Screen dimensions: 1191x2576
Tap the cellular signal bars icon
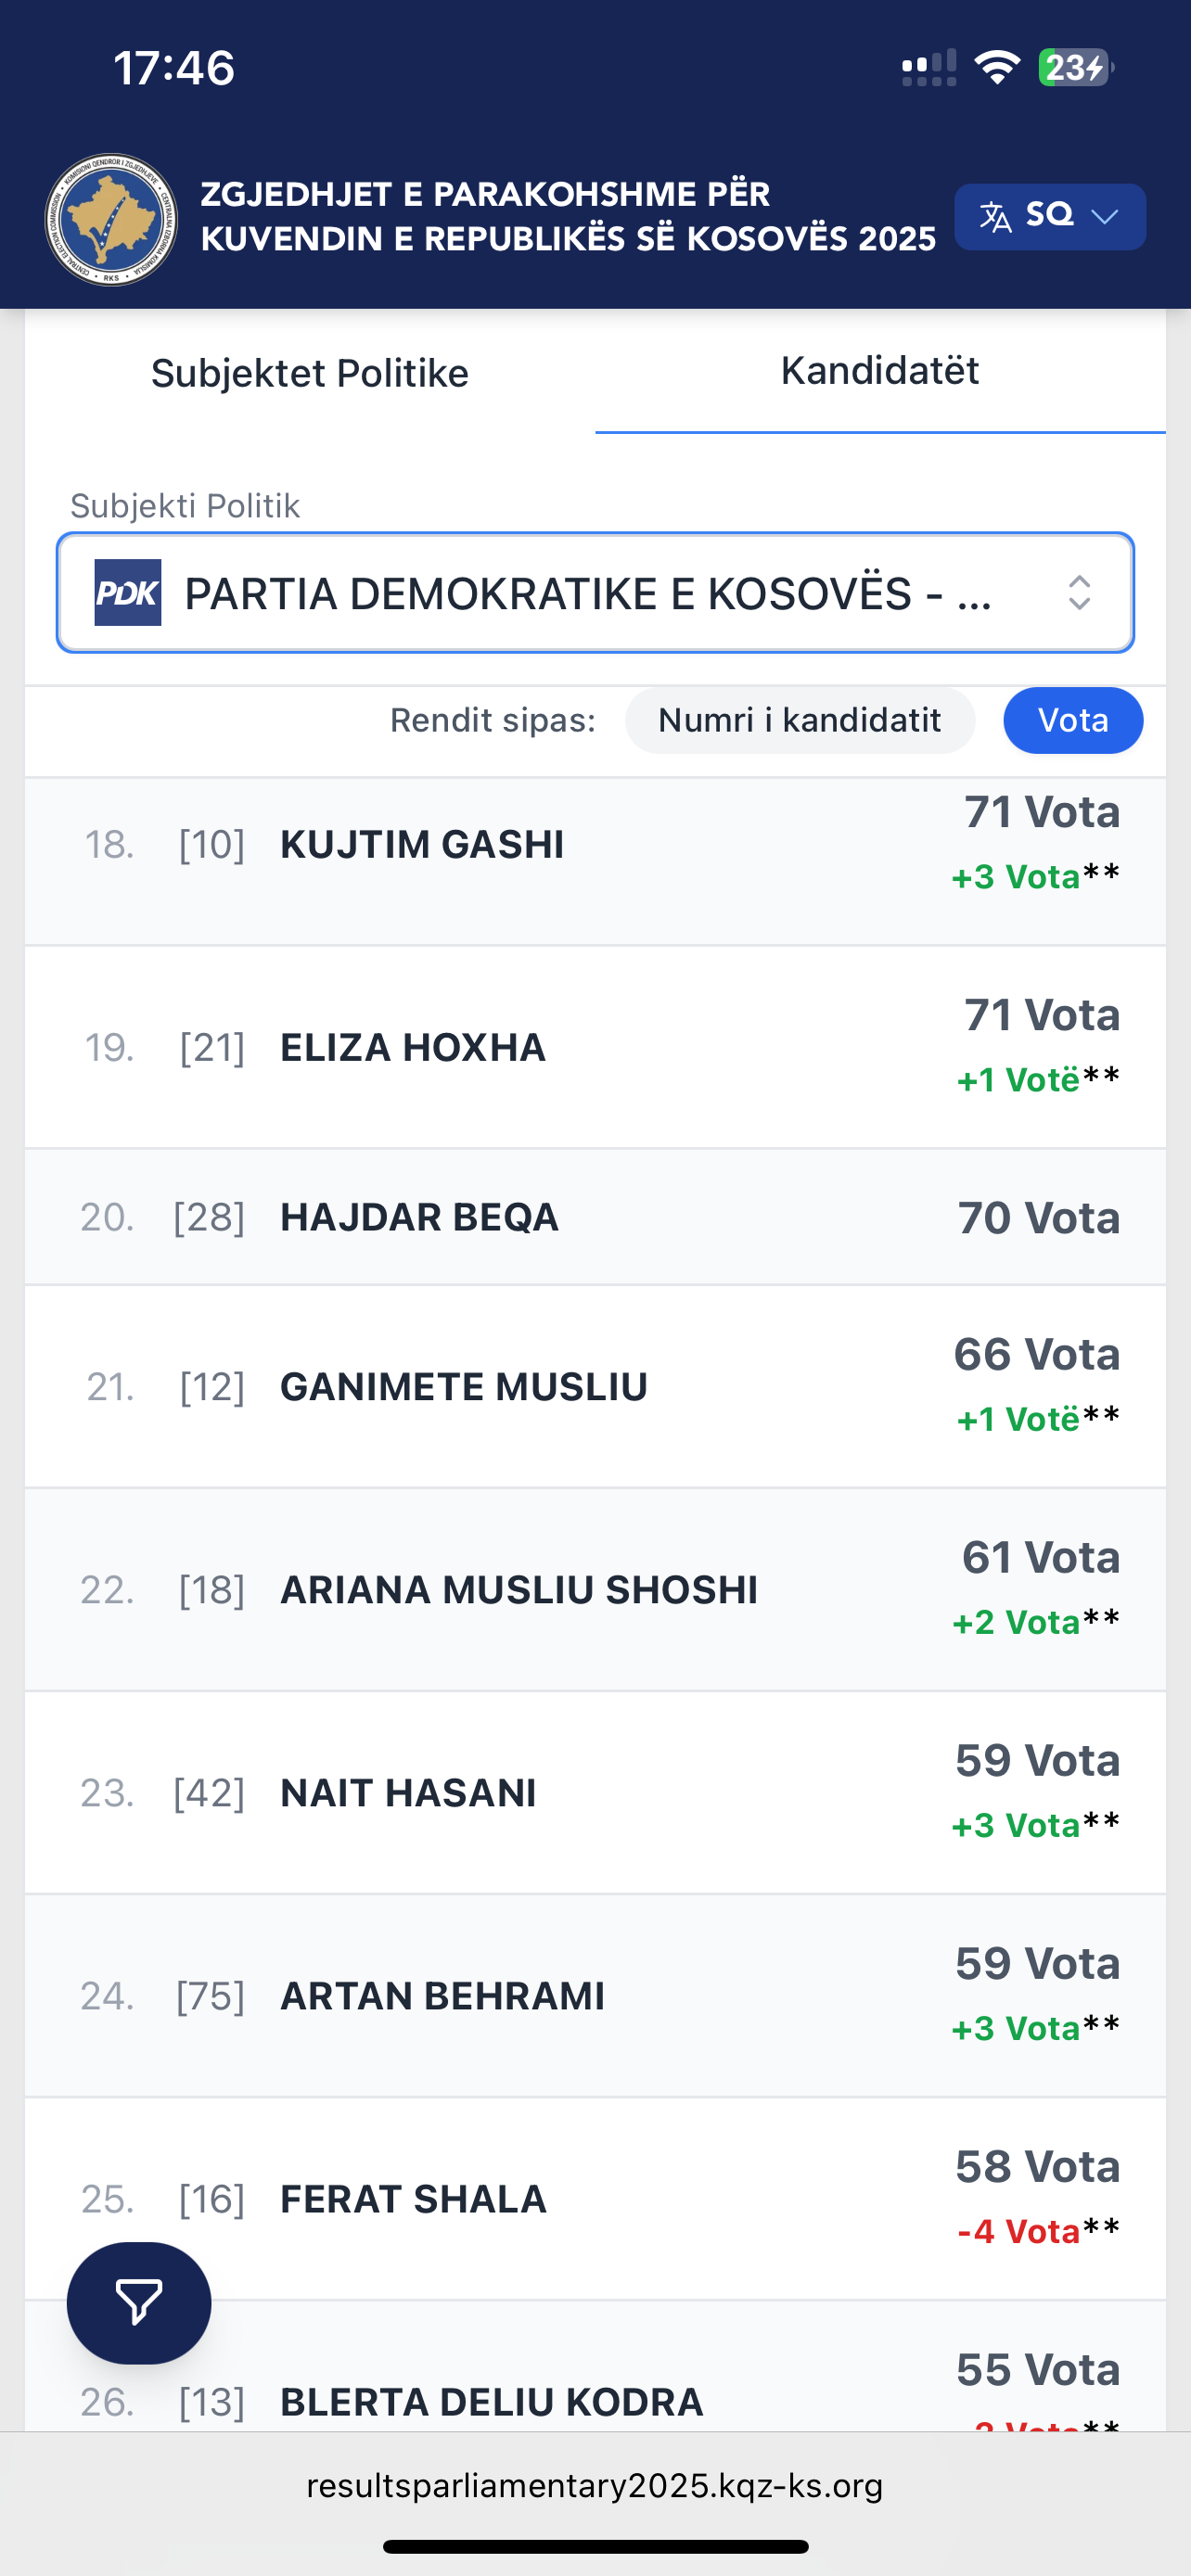click(x=929, y=68)
